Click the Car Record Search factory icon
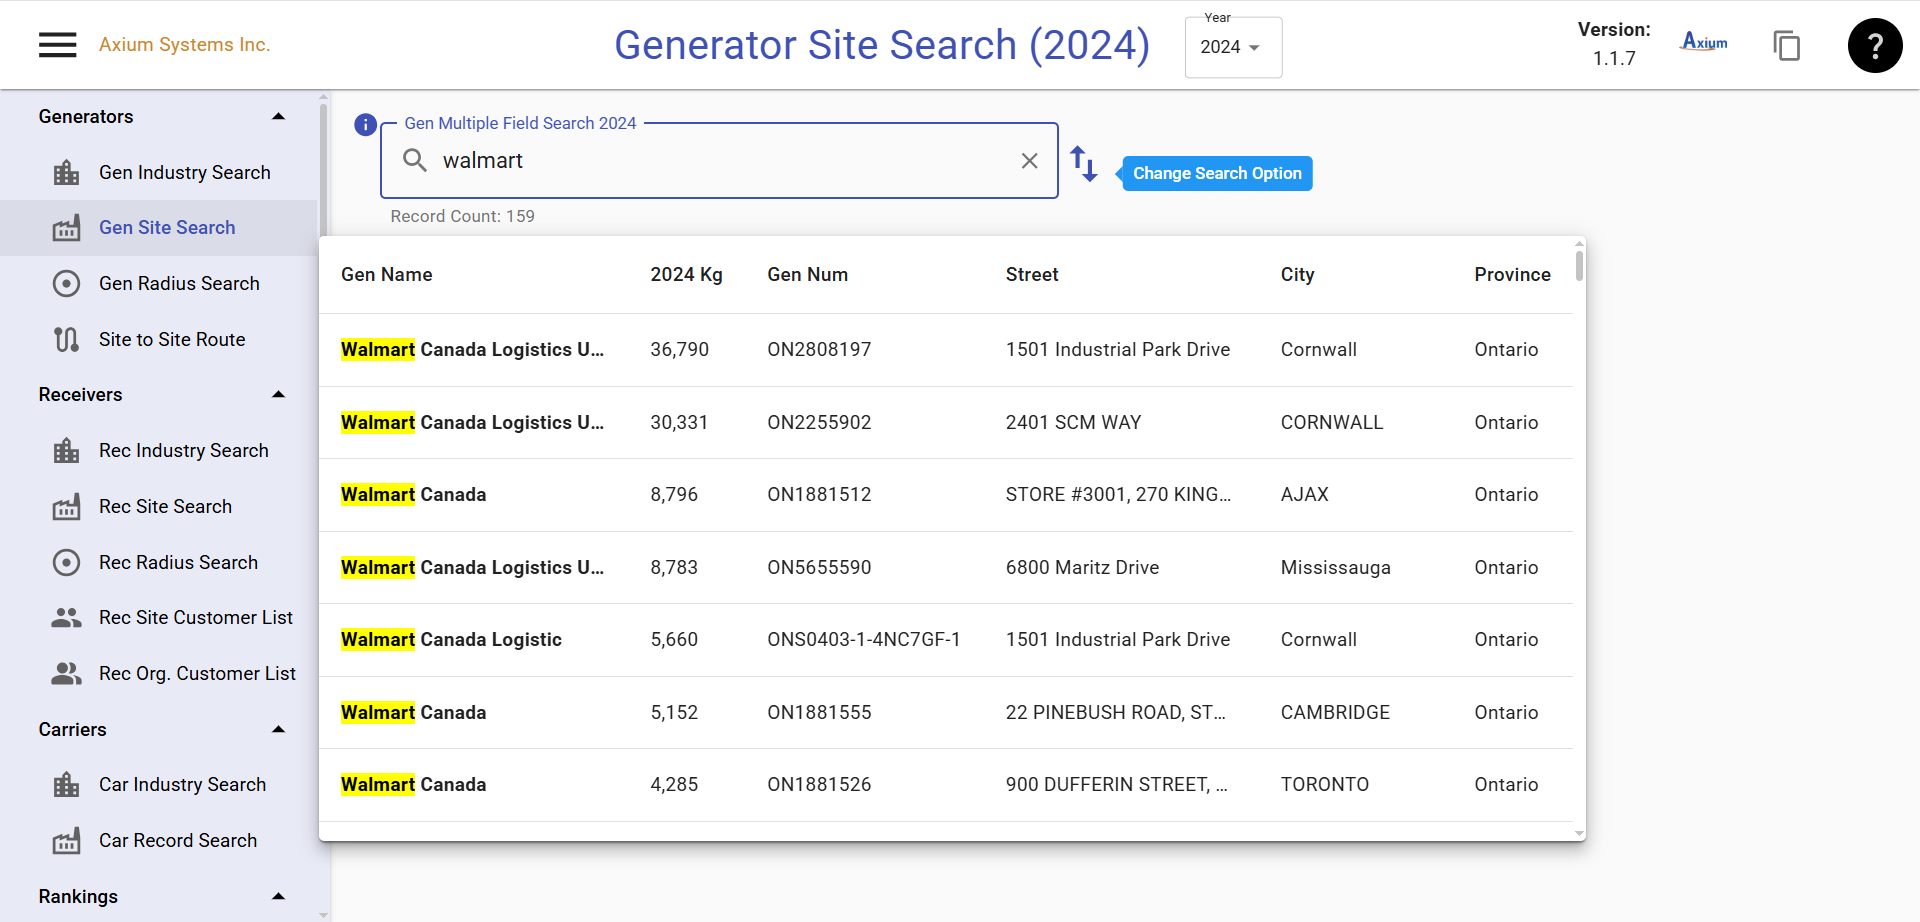The height and width of the screenshot is (922, 1920). coord(66,841)
